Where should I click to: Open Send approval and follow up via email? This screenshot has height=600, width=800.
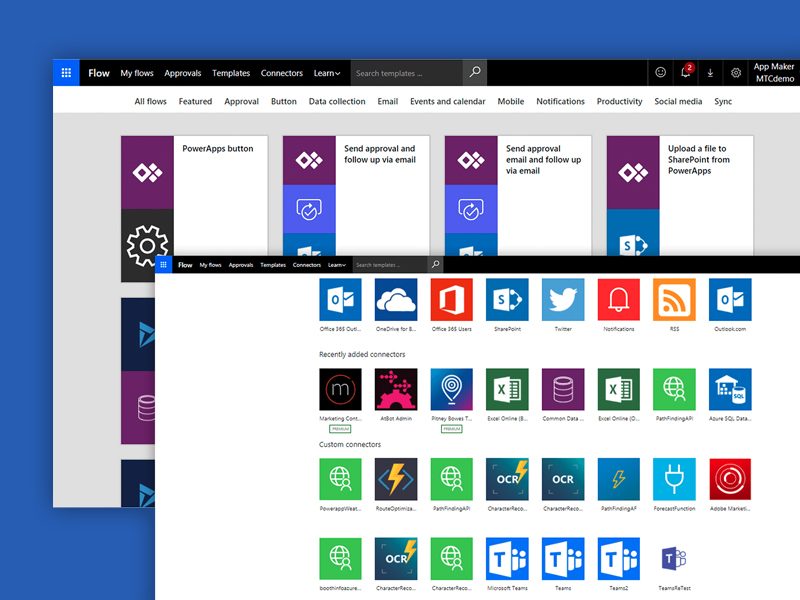click(356, 195)
